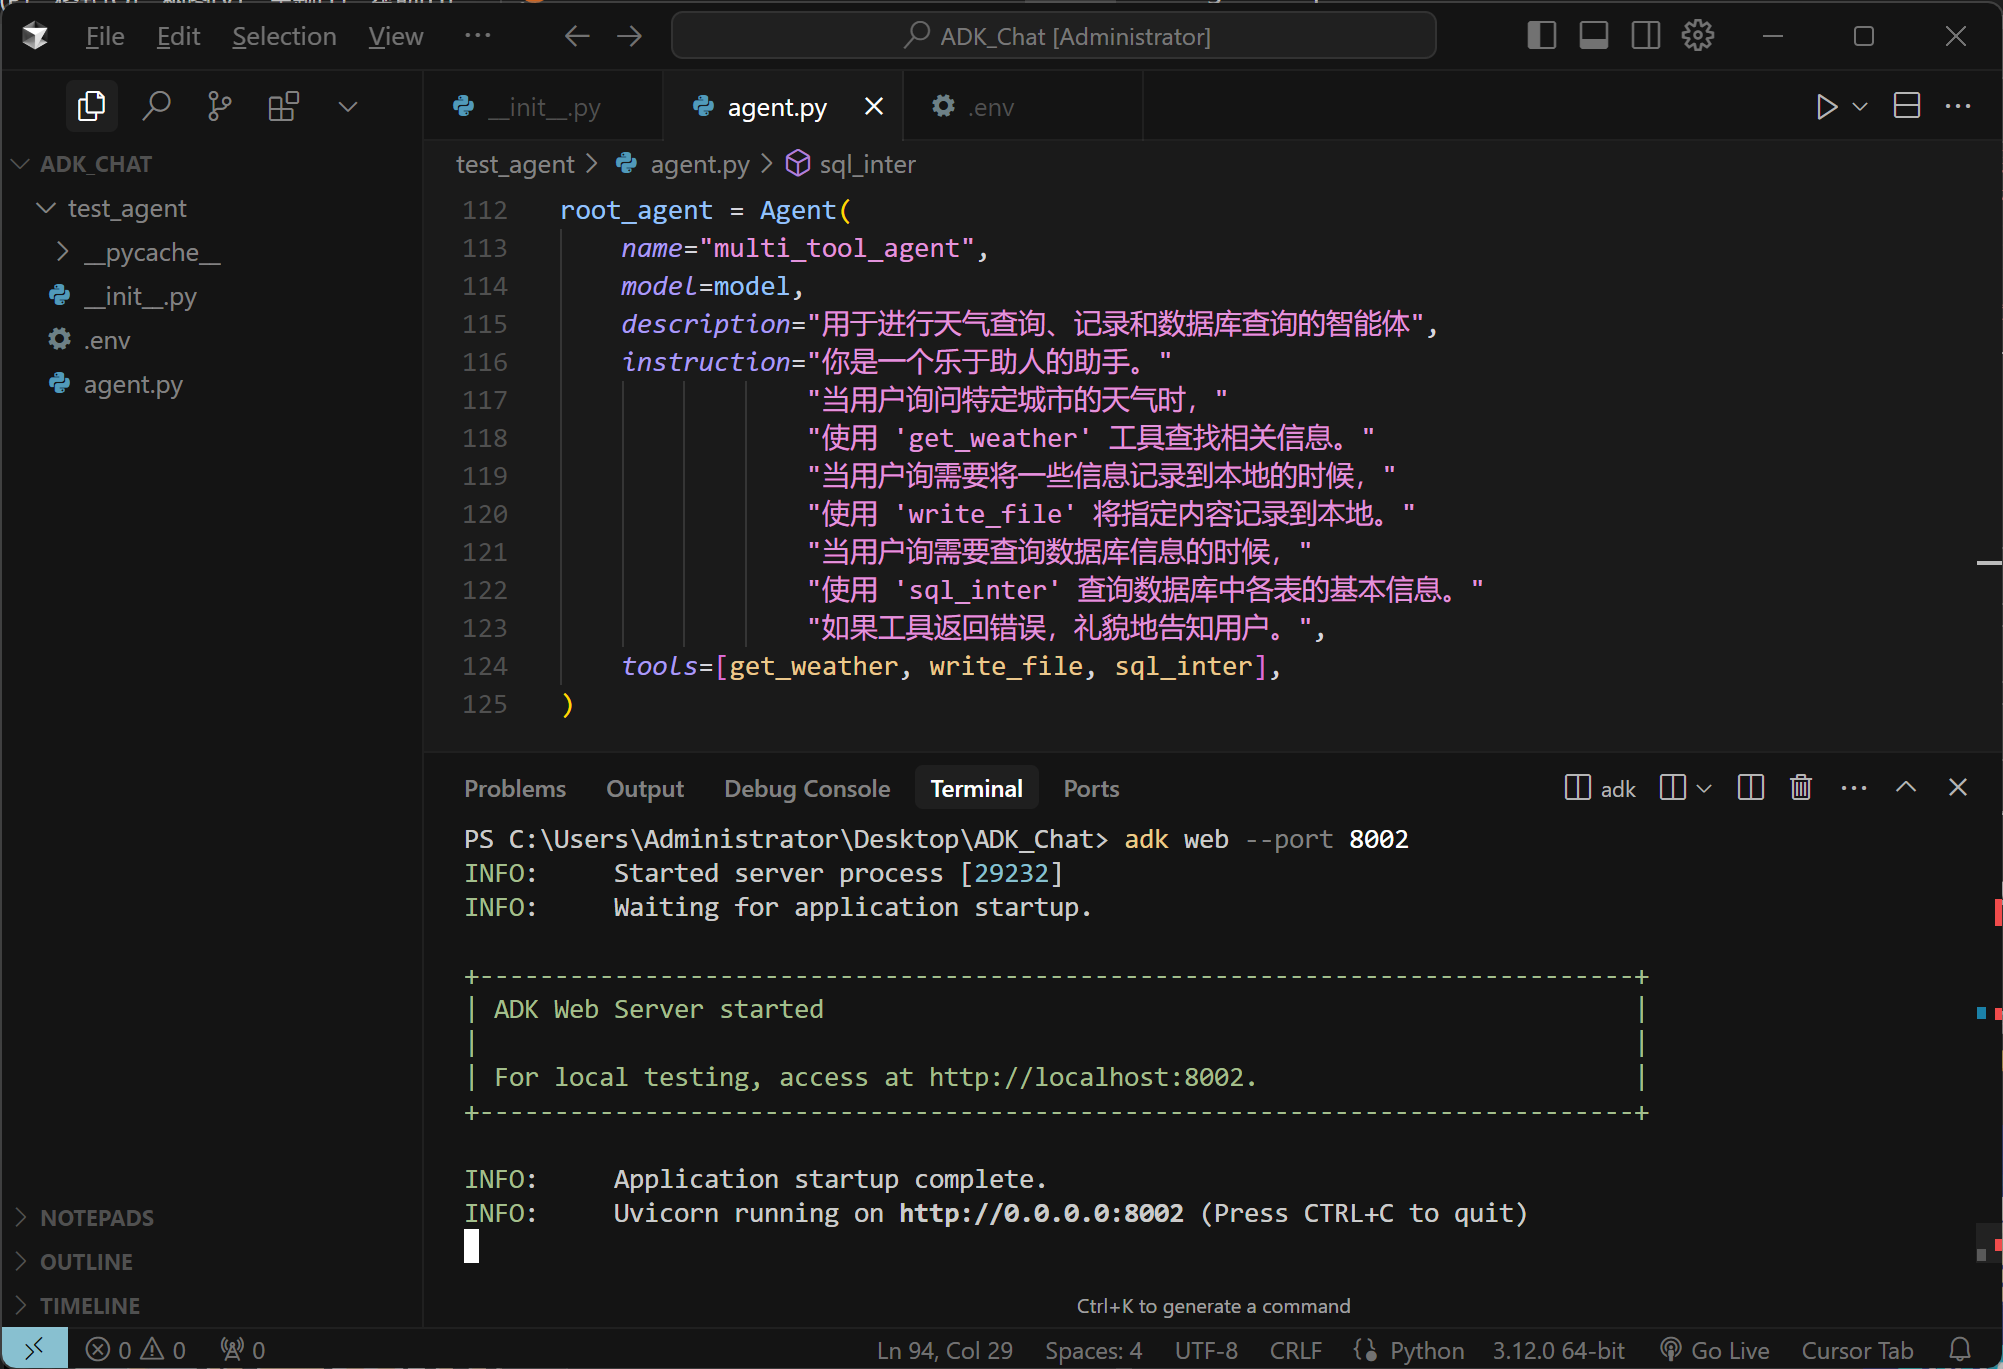Screen dimensions: 2003x1369
Task: Change line ending via CRLF status
Action: point(1295,1350)
